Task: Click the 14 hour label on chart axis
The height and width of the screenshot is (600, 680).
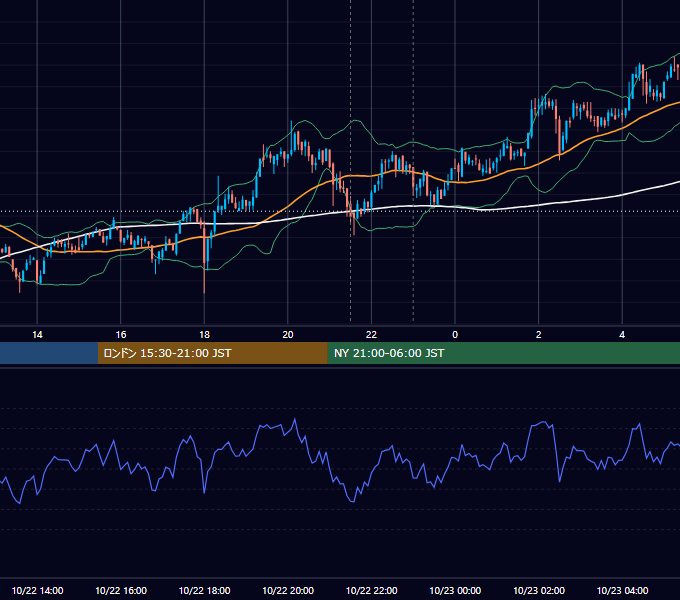Action: [x=37, y=335]
